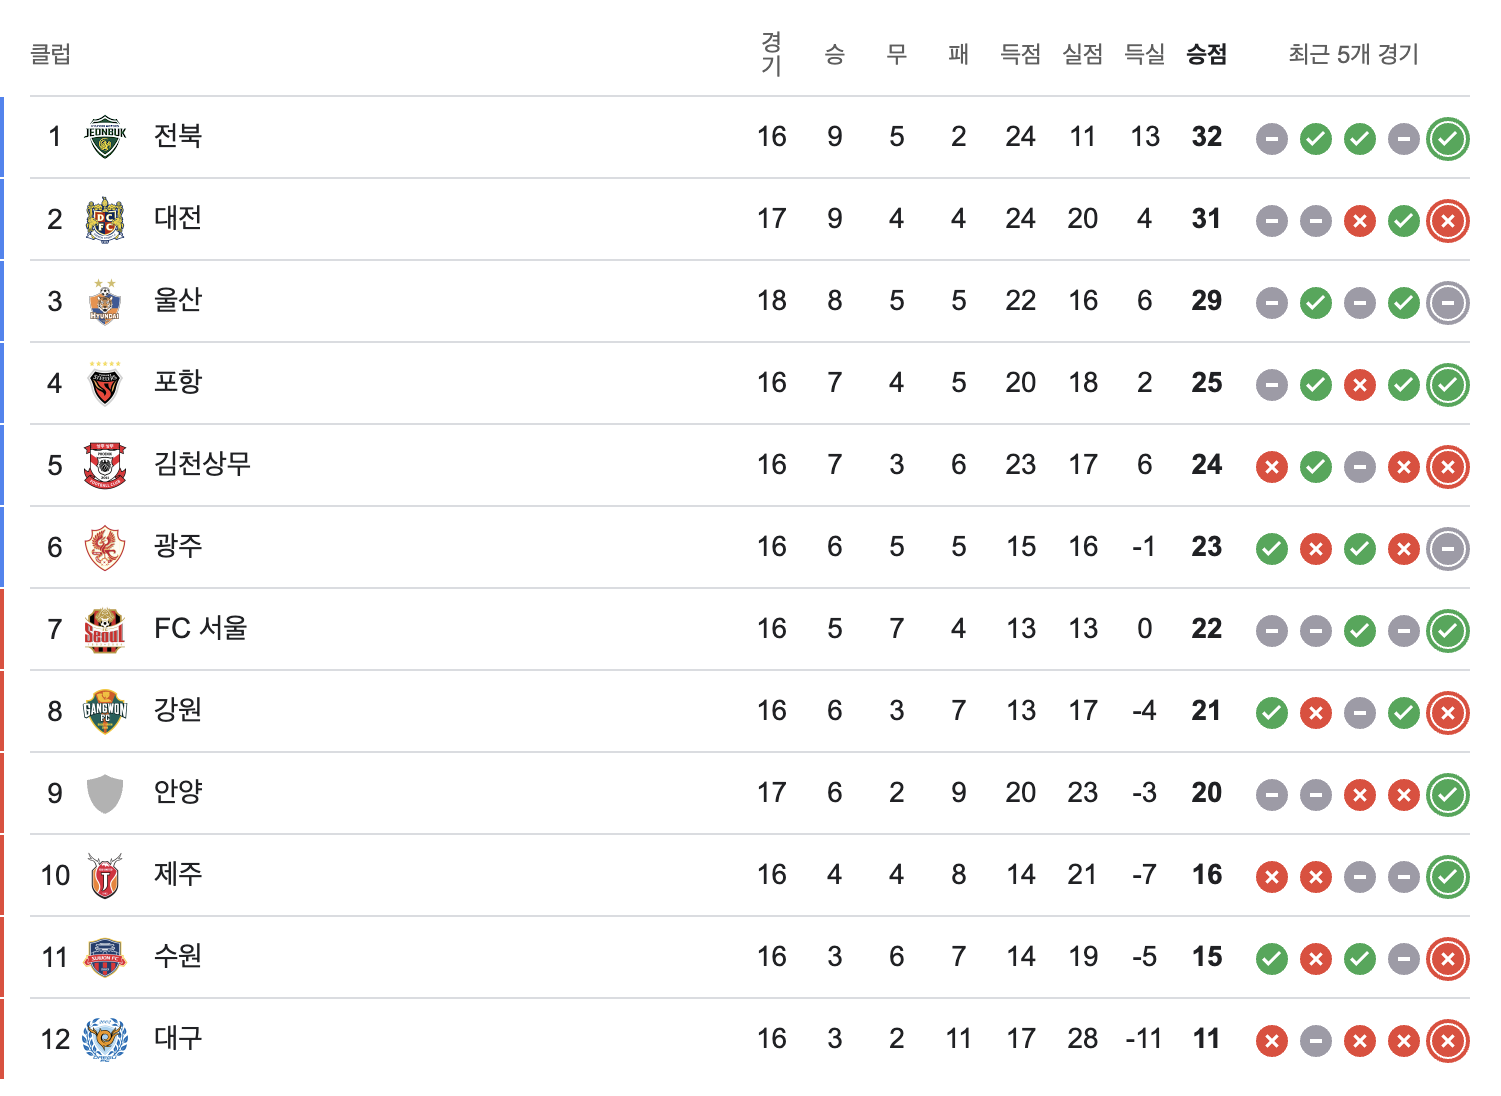Image resolution: width=1501 pixels, height=1096 pixels.
Task: Click 전북's latest match win indicator
Action: pos(1448,139)
